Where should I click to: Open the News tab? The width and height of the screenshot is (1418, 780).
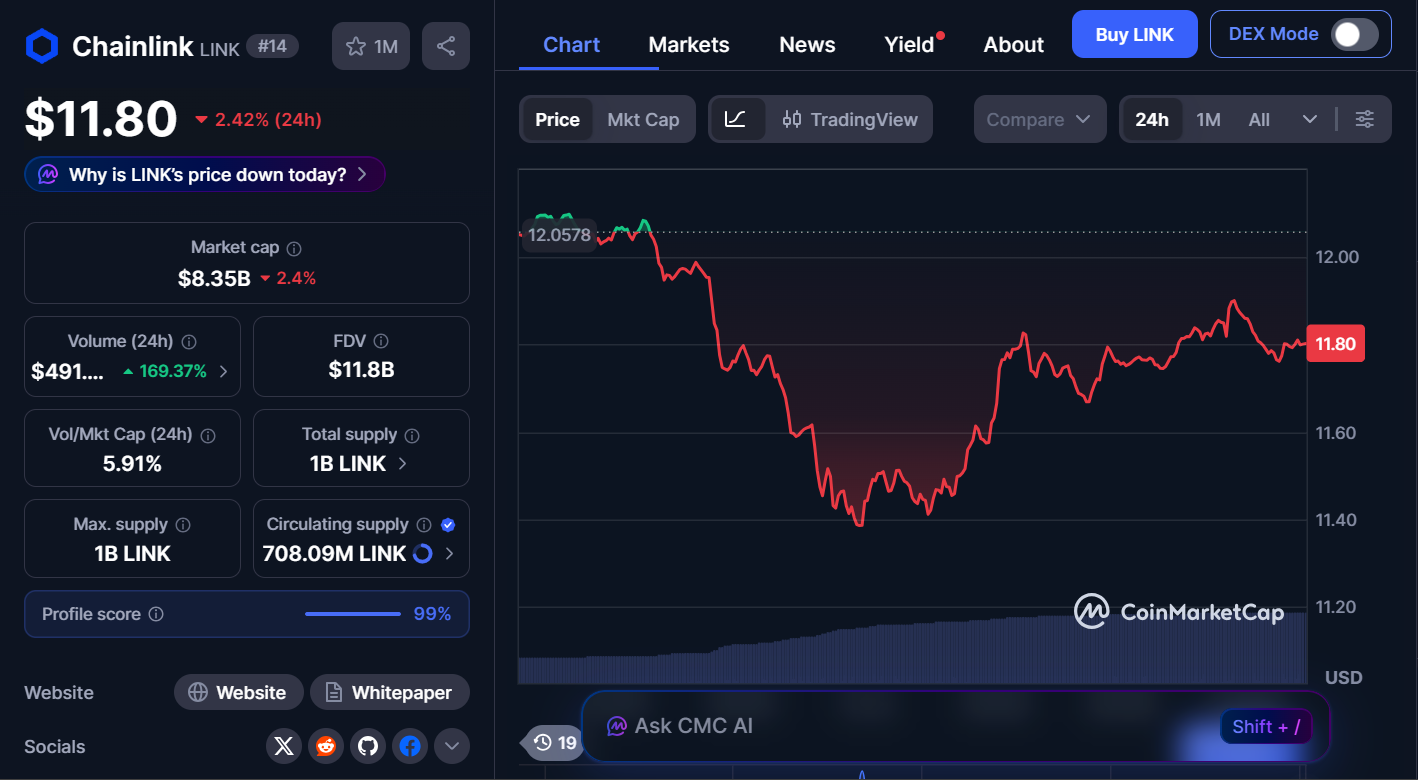[x=807, y=45]
